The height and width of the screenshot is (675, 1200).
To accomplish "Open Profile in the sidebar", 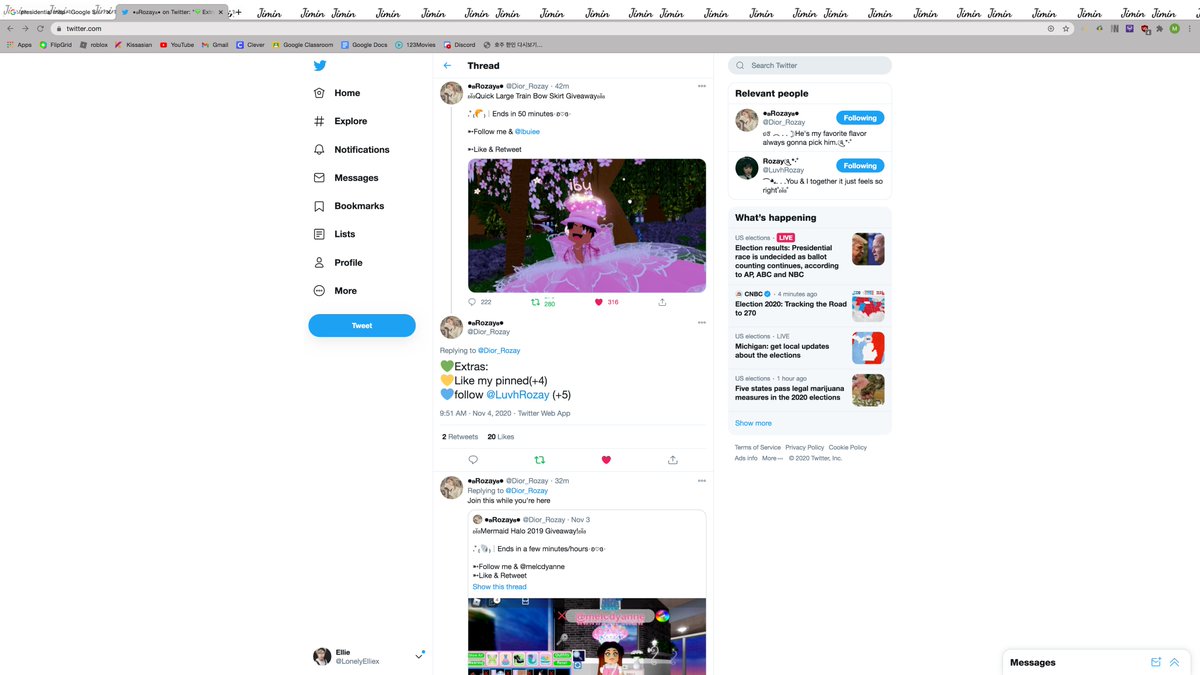I will coord(338,262).
